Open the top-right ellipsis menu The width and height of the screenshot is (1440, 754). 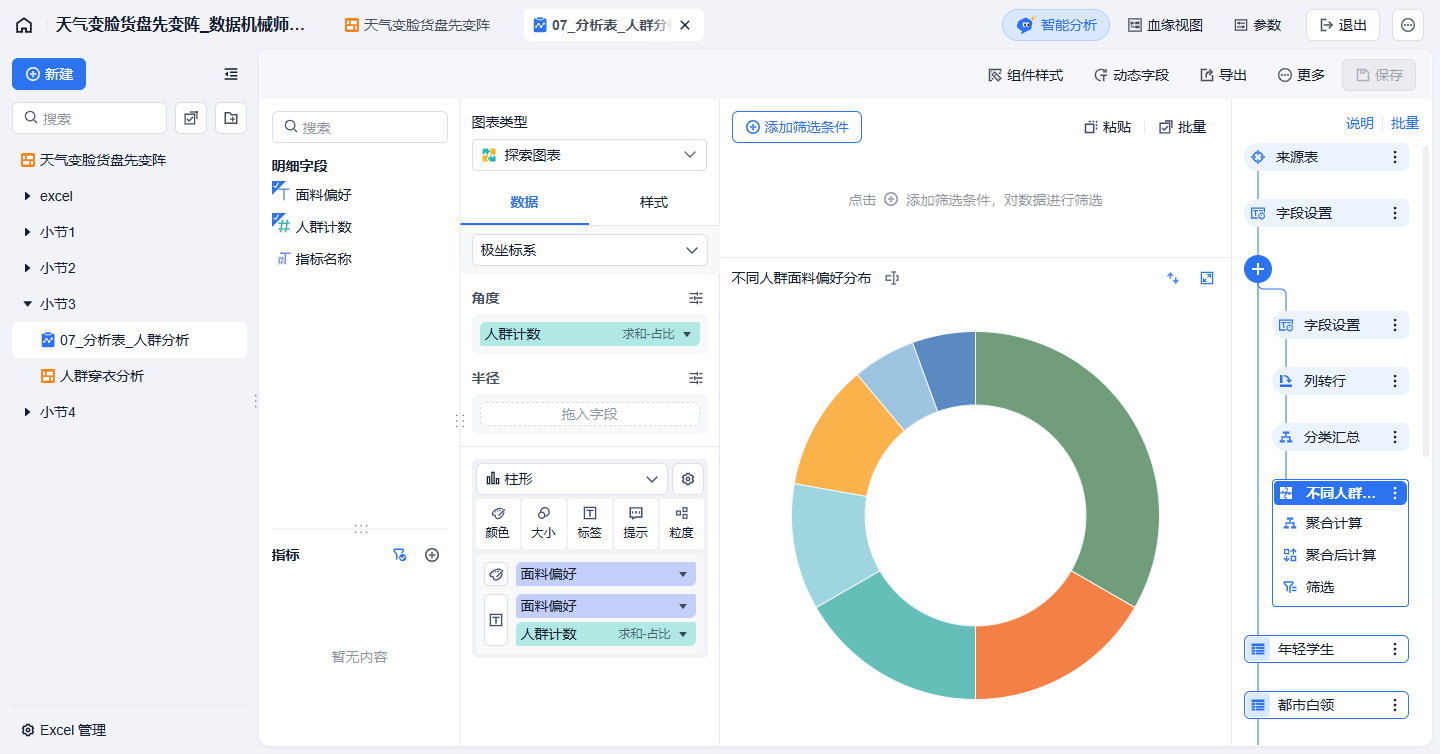click(x=1408, y=25)
